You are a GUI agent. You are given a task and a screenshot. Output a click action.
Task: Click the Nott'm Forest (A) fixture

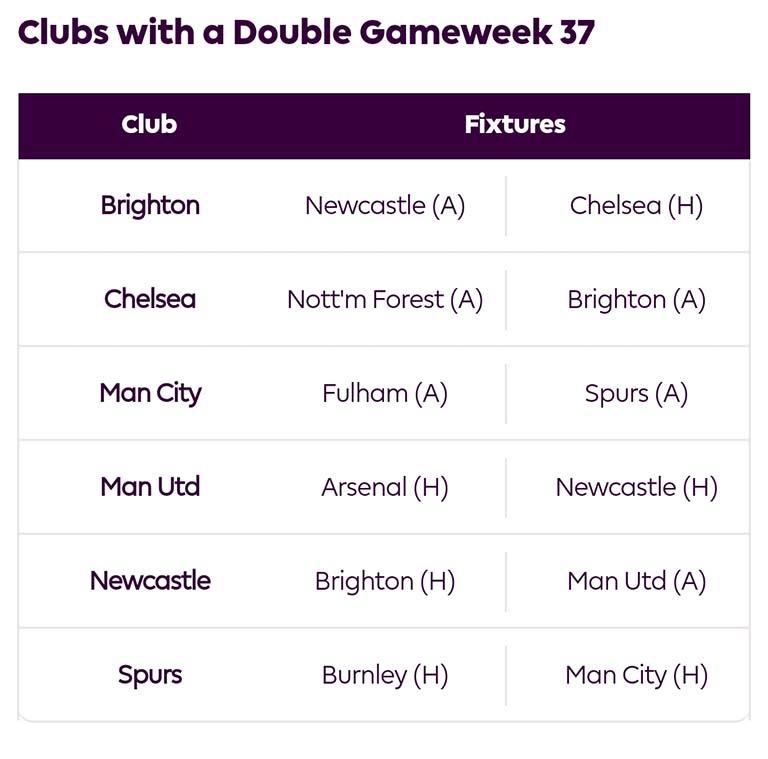click(x=385, y=300)
